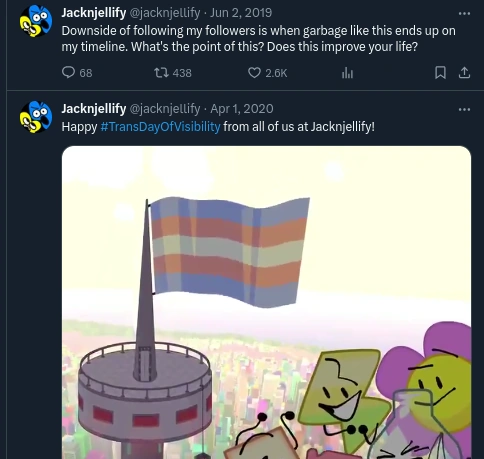The width and height of the screenshot is (484, 459).
Task: Open the Apr 1, 2020 timestamp
Action: (x=242, y=109)
